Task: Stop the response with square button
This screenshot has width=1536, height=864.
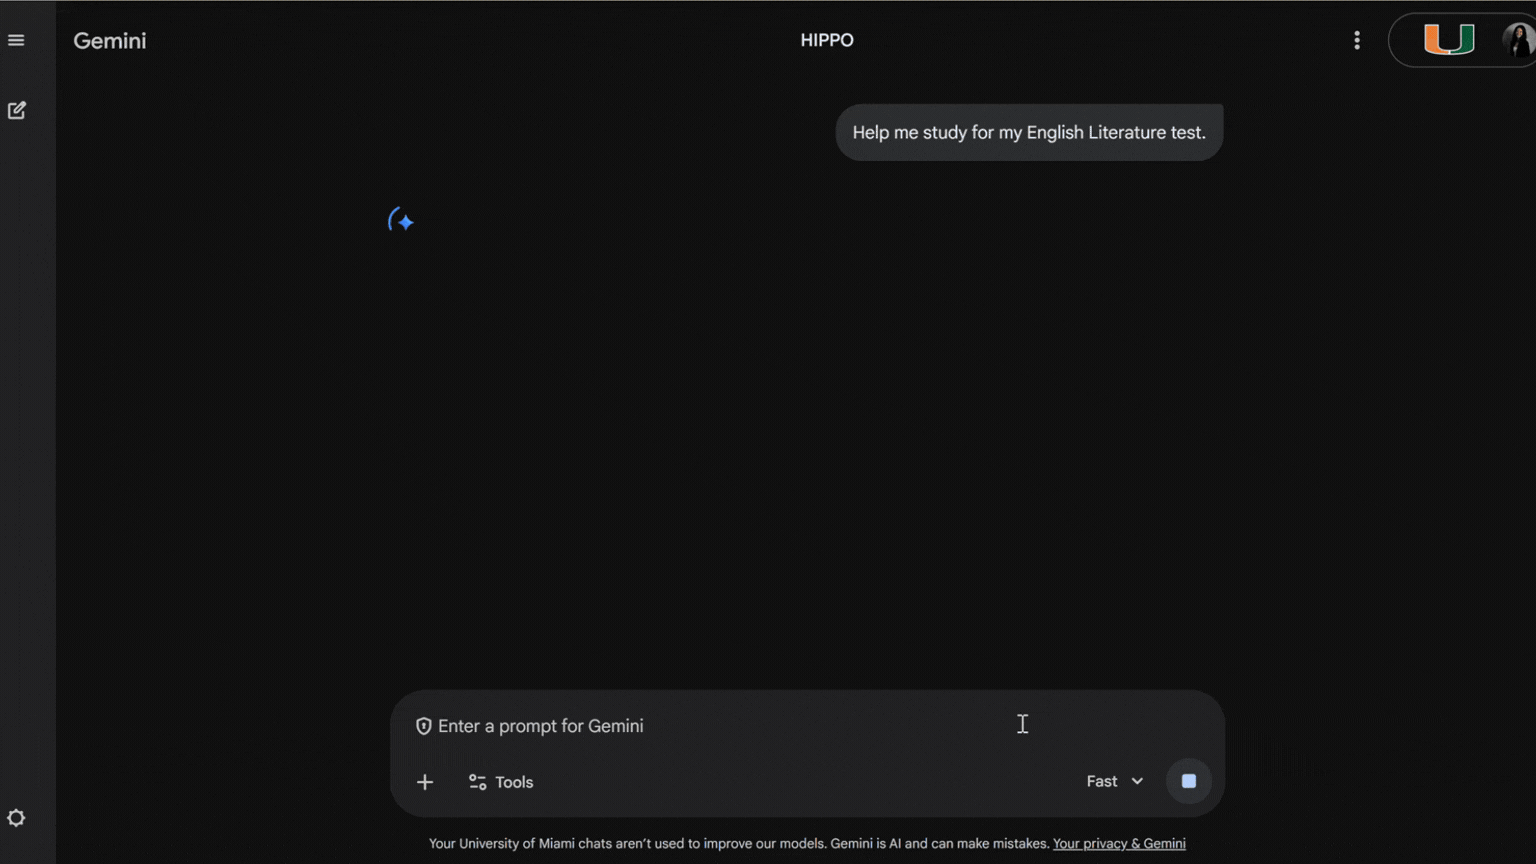Action: coord(1189,781)
